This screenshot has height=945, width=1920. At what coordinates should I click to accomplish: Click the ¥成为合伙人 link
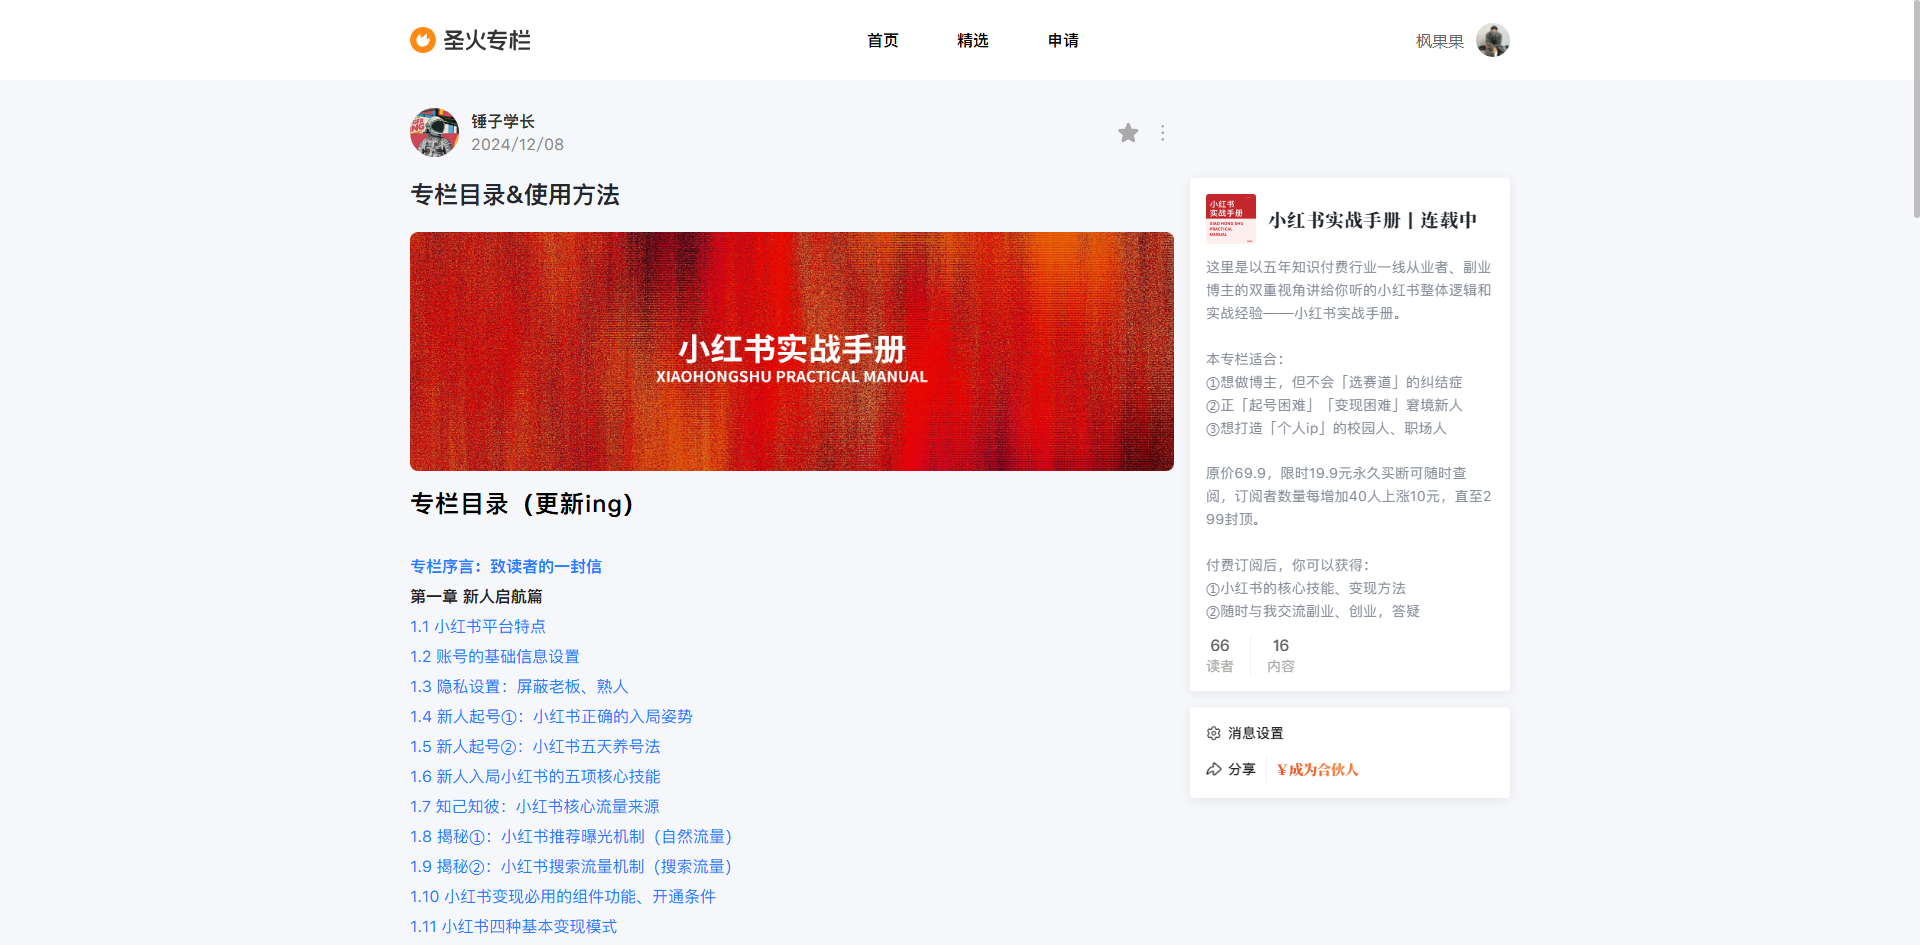coord(1317,769)
